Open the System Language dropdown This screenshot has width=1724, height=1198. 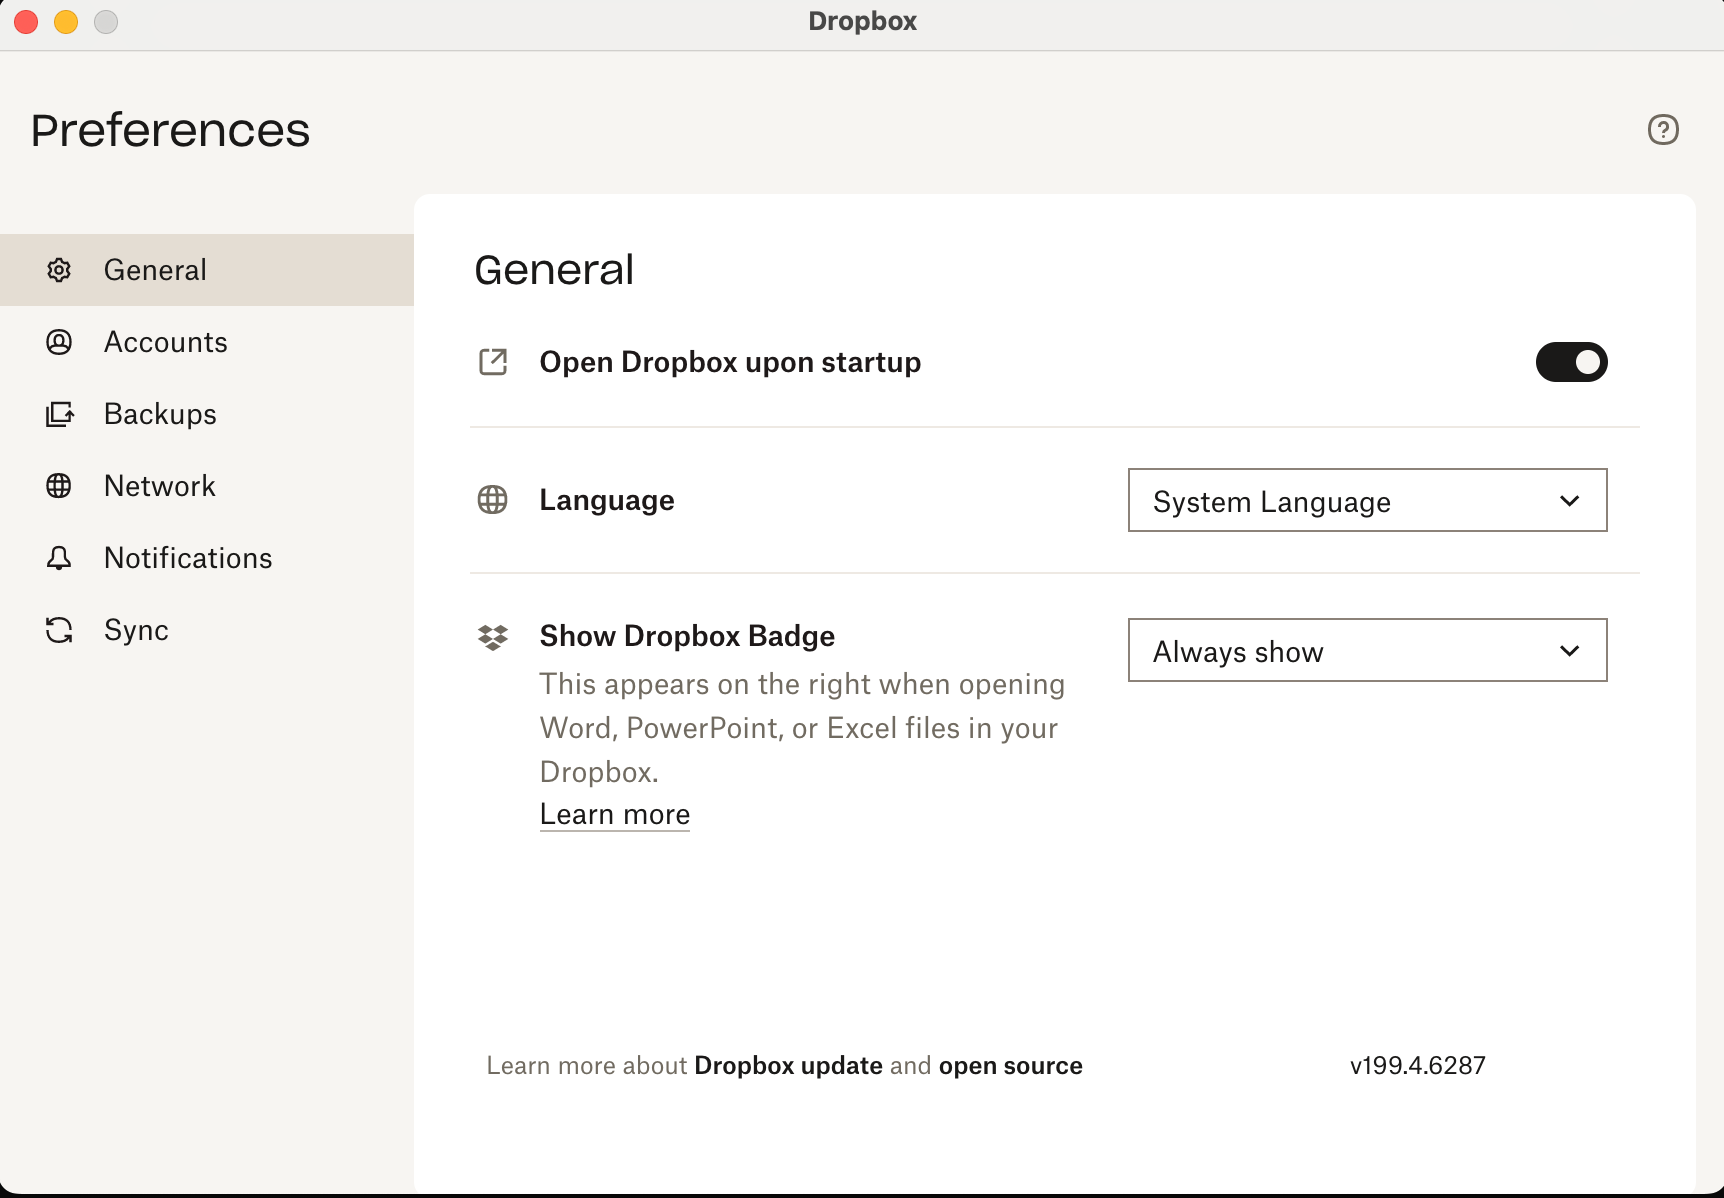click(1367, 500)
